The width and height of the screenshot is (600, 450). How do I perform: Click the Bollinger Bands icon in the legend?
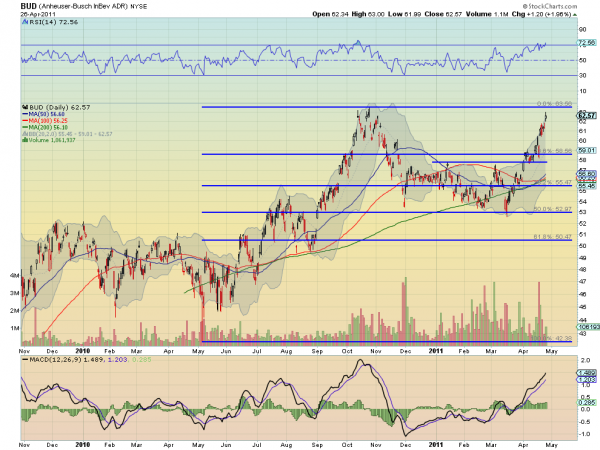tap(25, 134)
